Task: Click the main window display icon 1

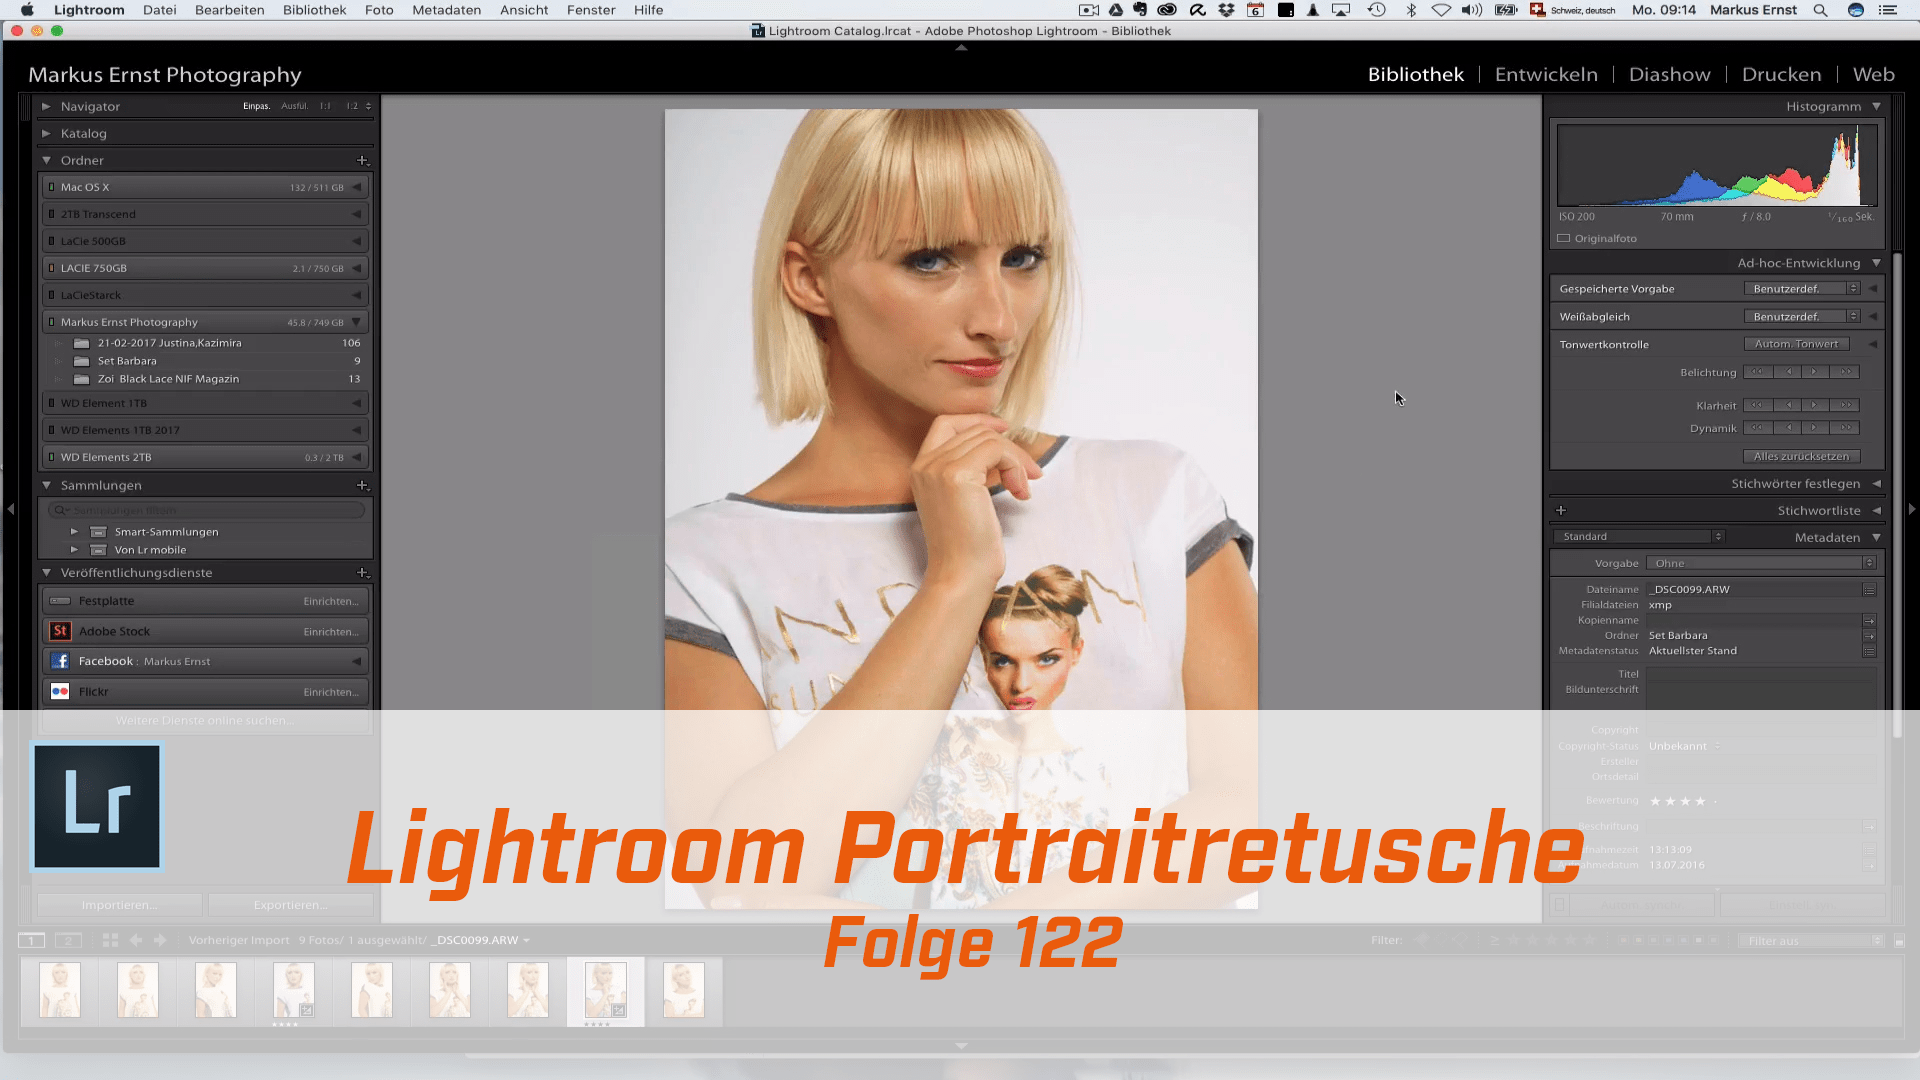Action: tap(31, 940)
